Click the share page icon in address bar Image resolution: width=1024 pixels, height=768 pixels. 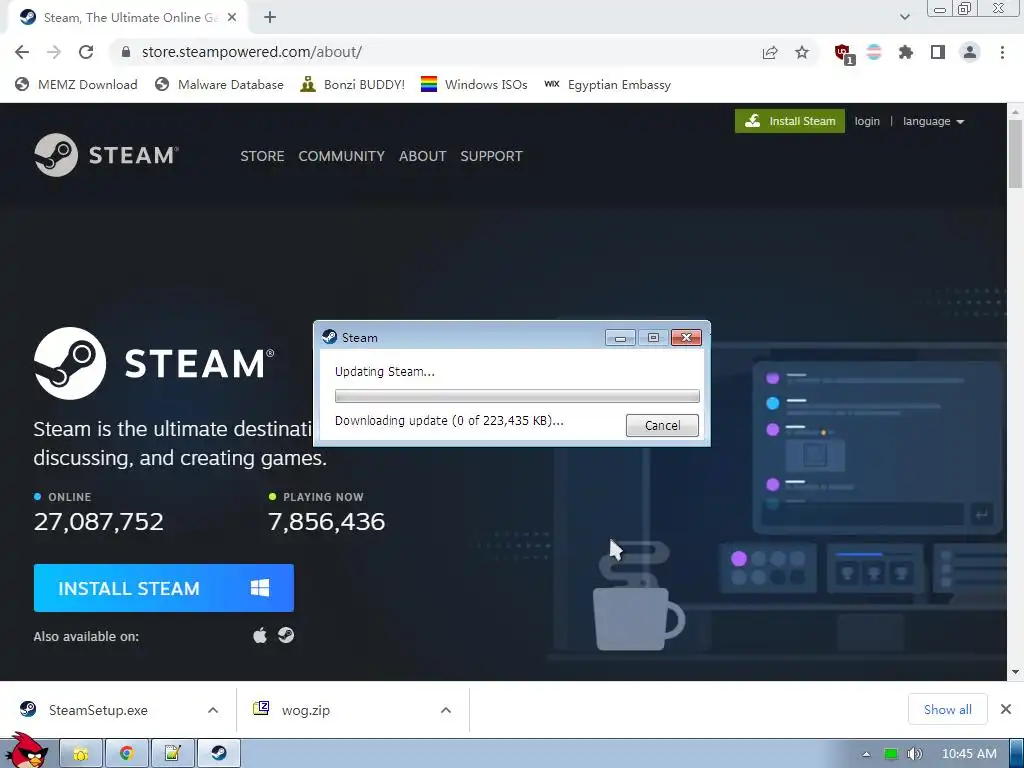pos(770,53)
